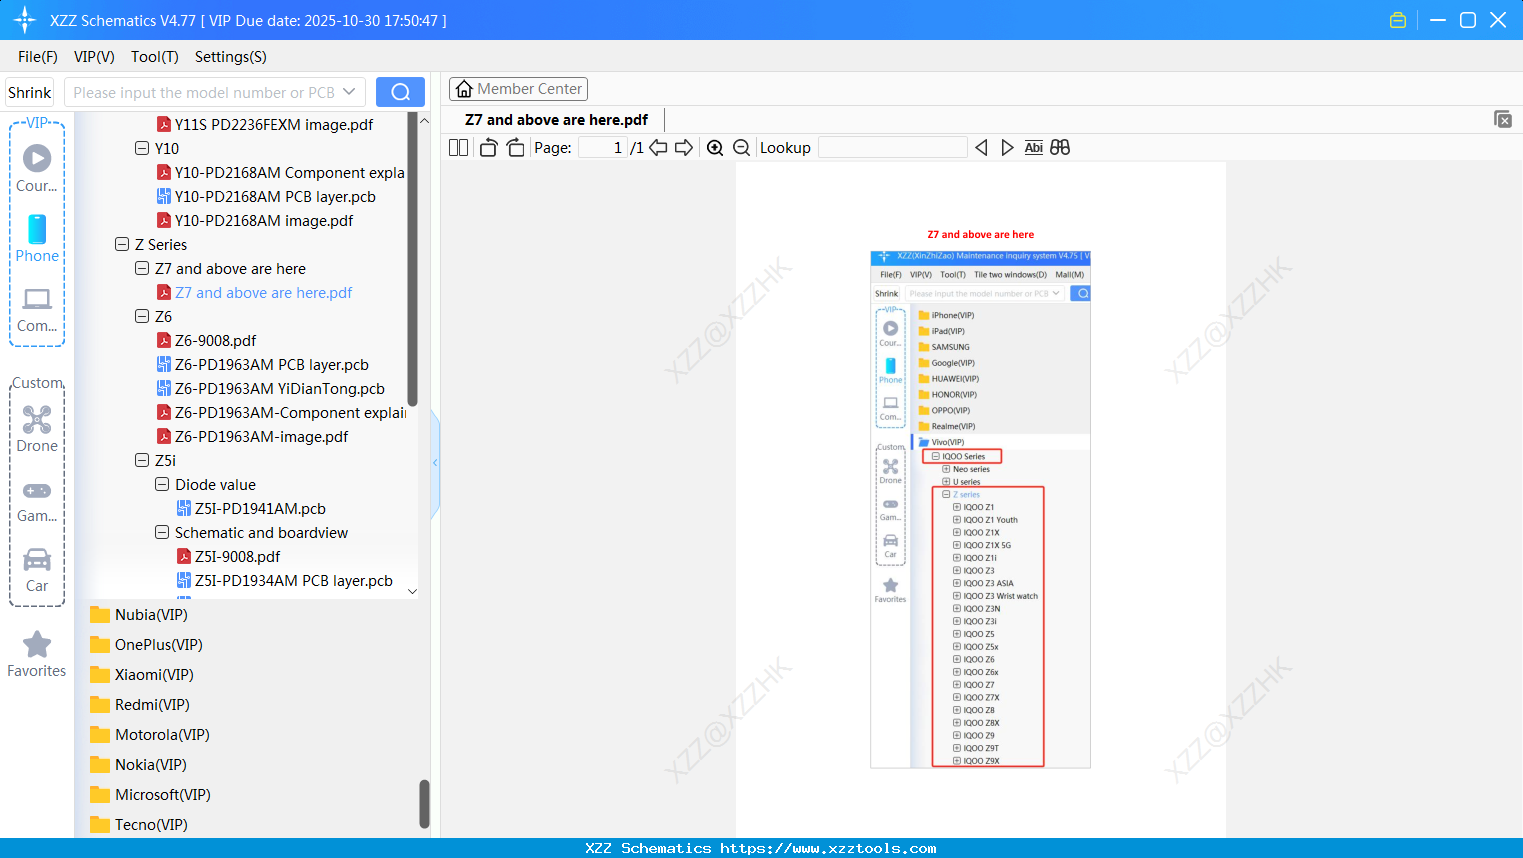Go to the previous page arrow
The height and width of the screenshot is (858, 1523).
(x=658, y=148)
